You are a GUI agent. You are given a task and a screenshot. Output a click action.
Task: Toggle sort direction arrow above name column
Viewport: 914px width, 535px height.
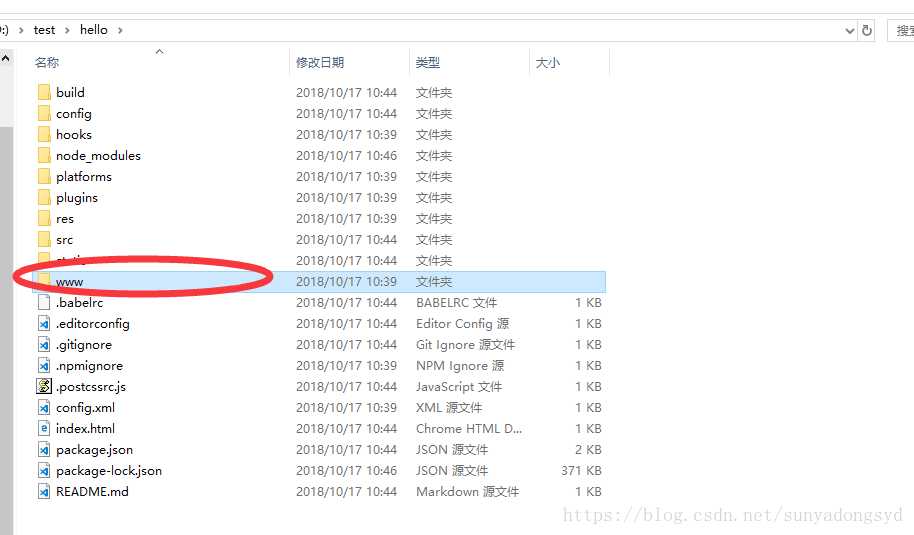159,52
